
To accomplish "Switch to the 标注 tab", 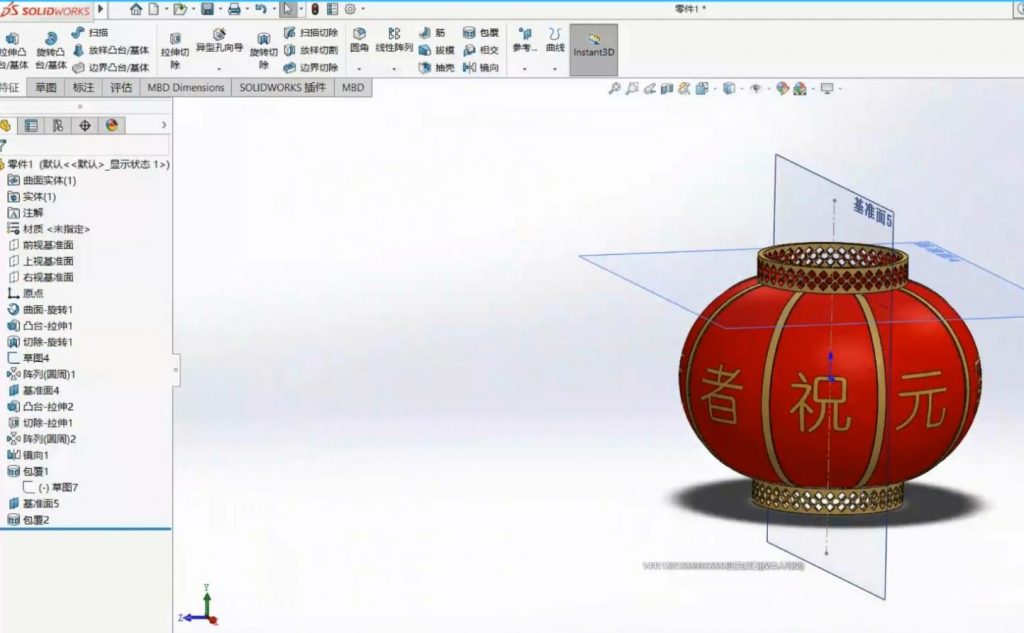I will [x=84, y=88].
